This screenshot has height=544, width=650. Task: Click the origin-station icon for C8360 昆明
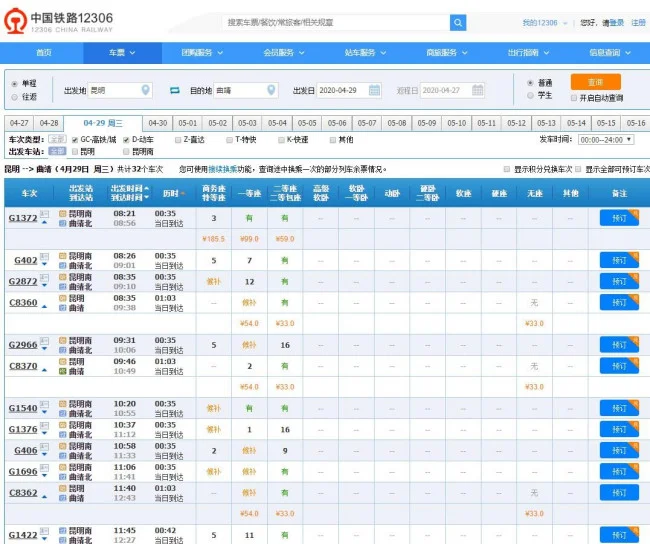point(63,298)
